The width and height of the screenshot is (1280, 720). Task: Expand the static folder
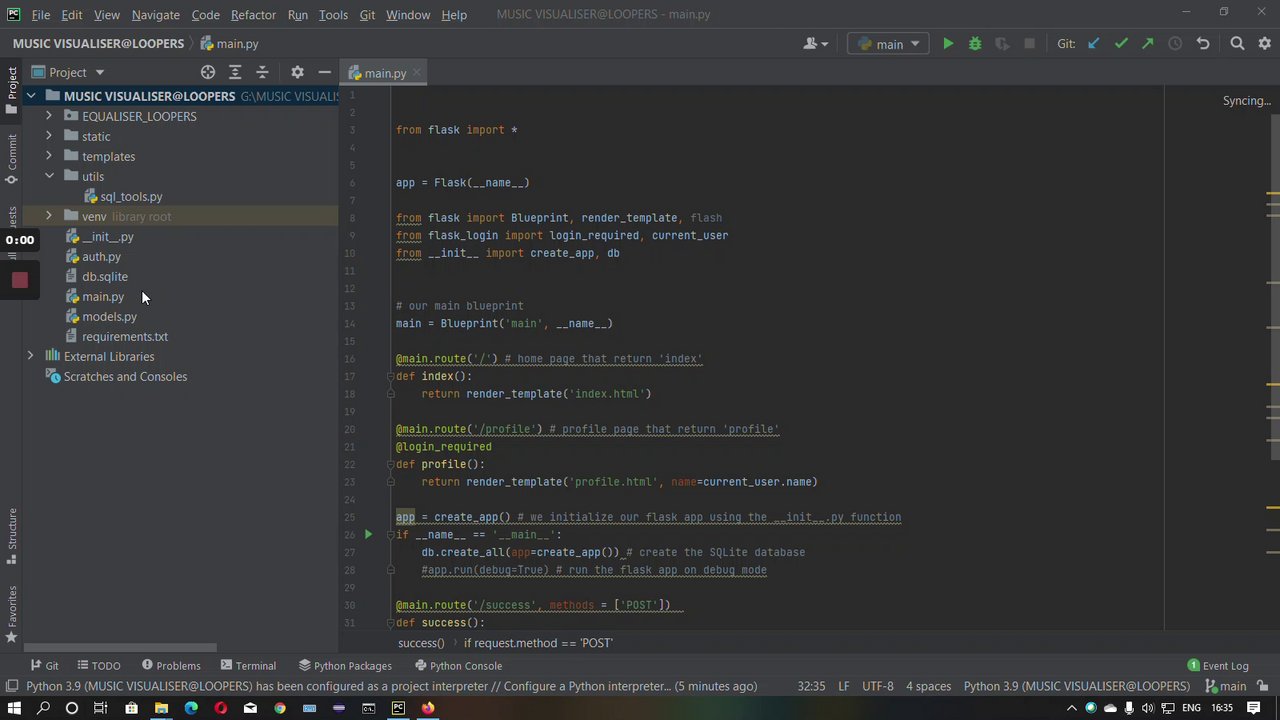[x=49, y=136]
